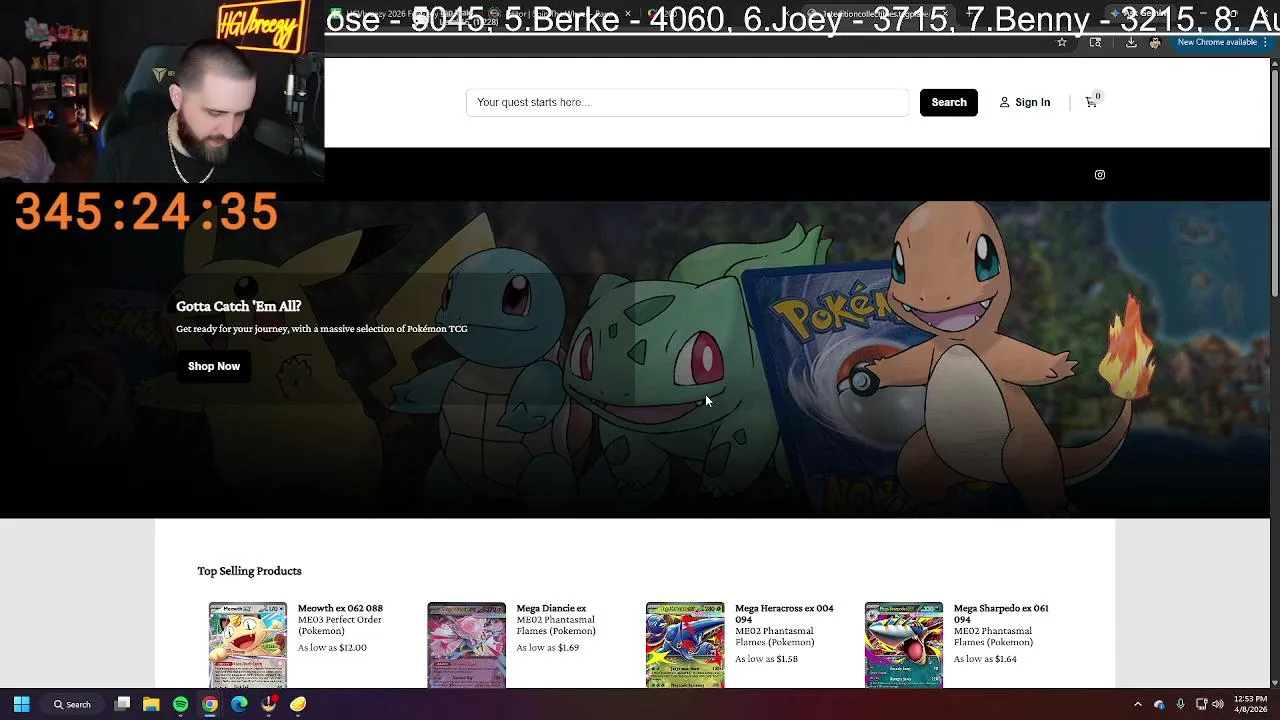The image size is (1280, 720).
Task: Click the Mega Diancie ex card thumbnail
Action: click(467, 645)
